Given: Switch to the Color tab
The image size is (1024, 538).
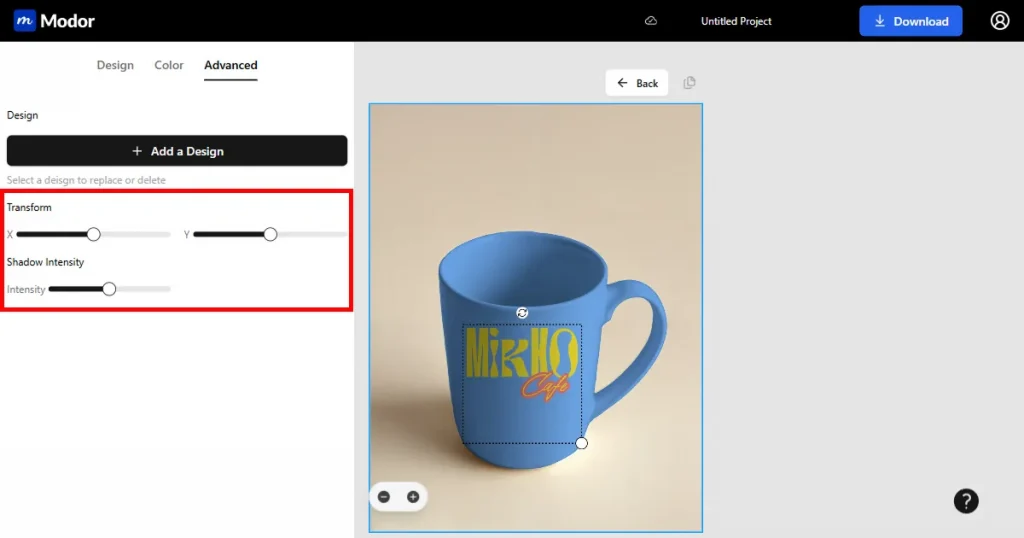Looking at the screenshot, I should tap(168, 65).
